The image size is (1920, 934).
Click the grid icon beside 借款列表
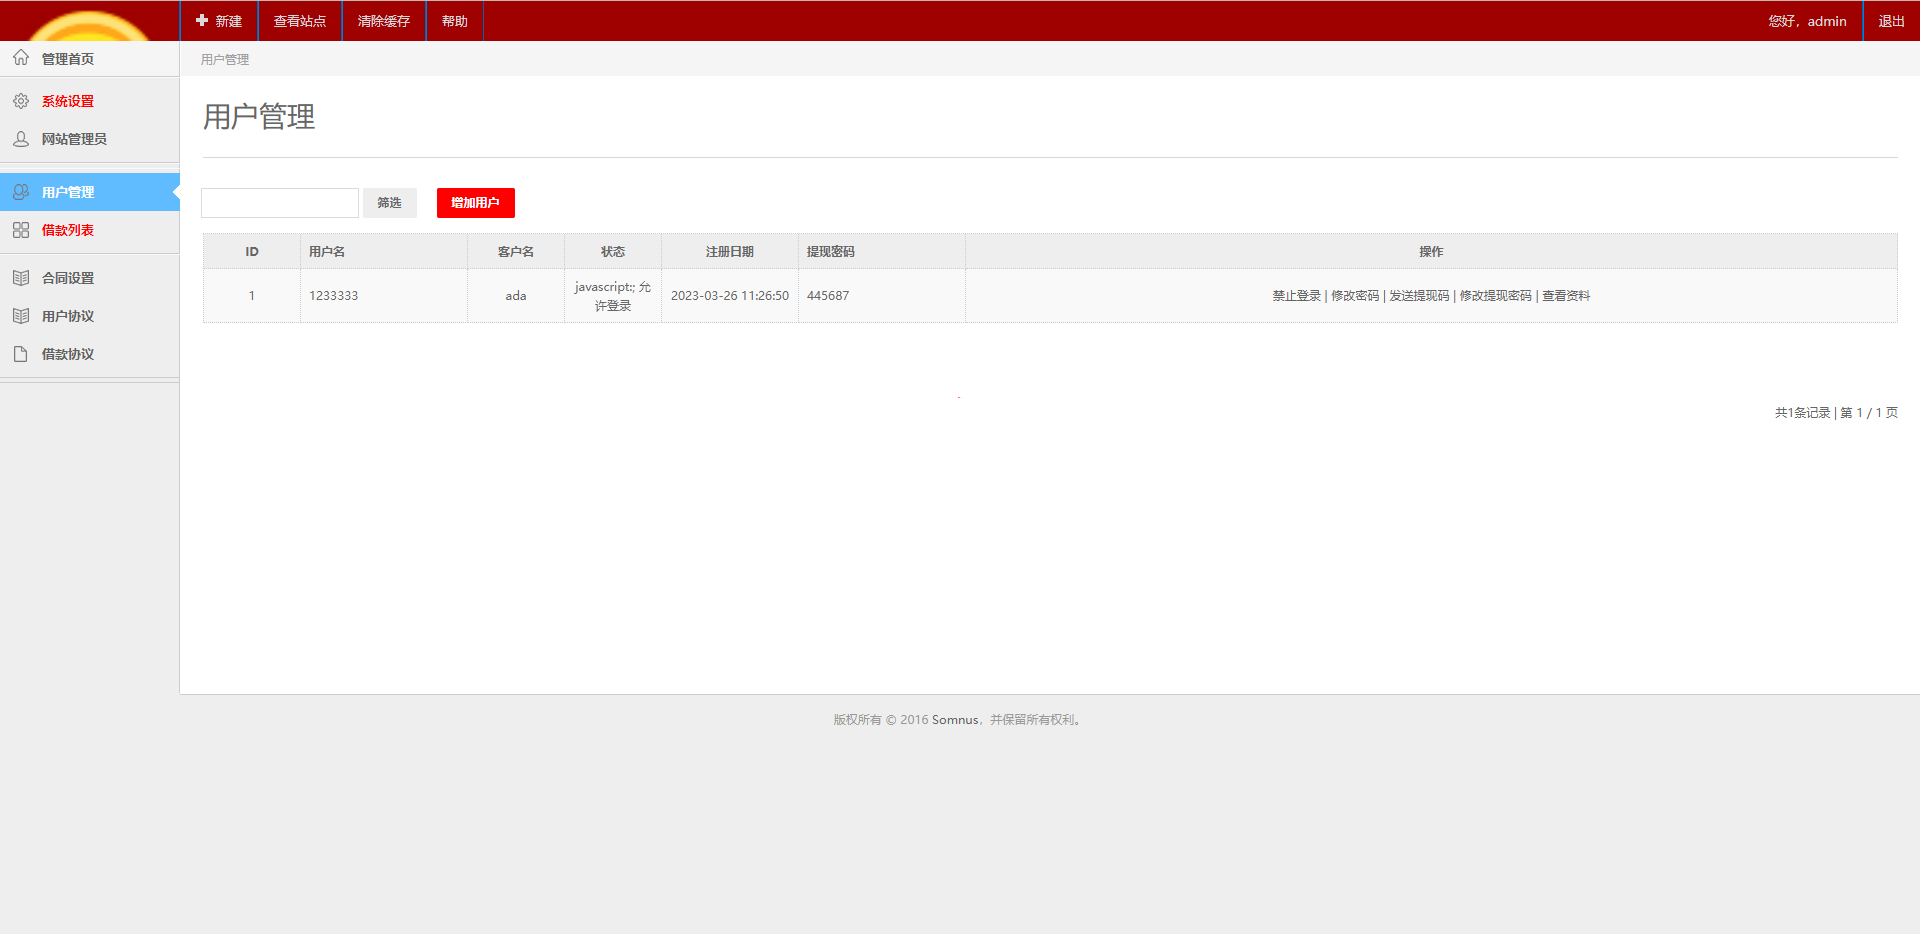click(x=21, y=230)
